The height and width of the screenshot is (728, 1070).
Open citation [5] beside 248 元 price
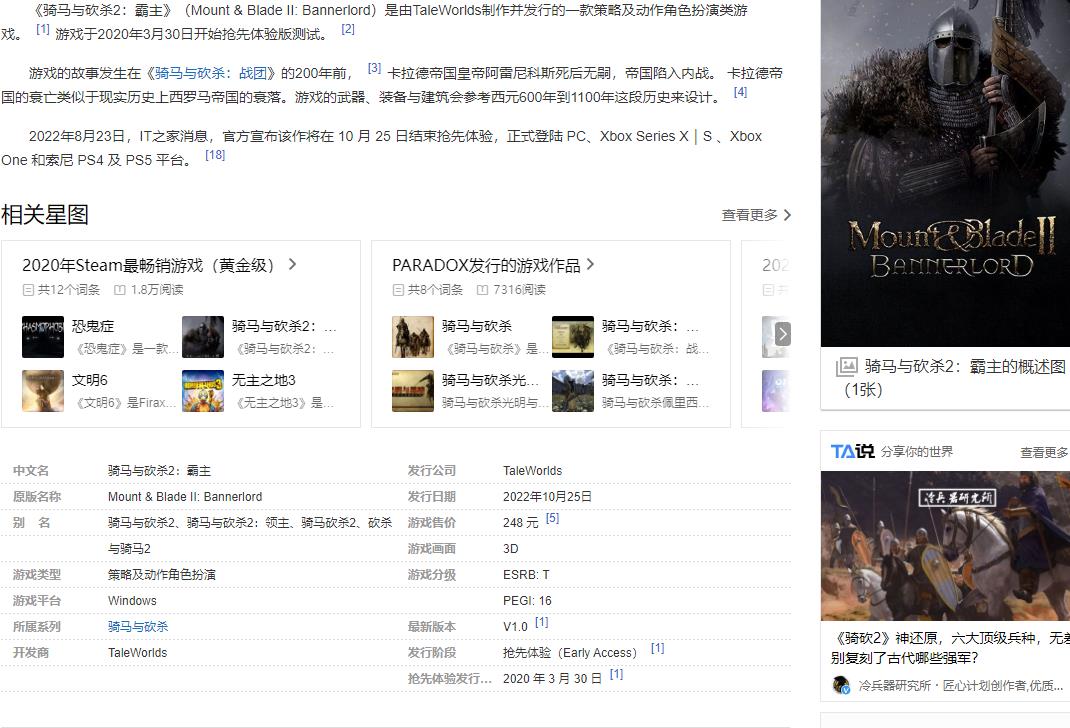click(553, 519)
